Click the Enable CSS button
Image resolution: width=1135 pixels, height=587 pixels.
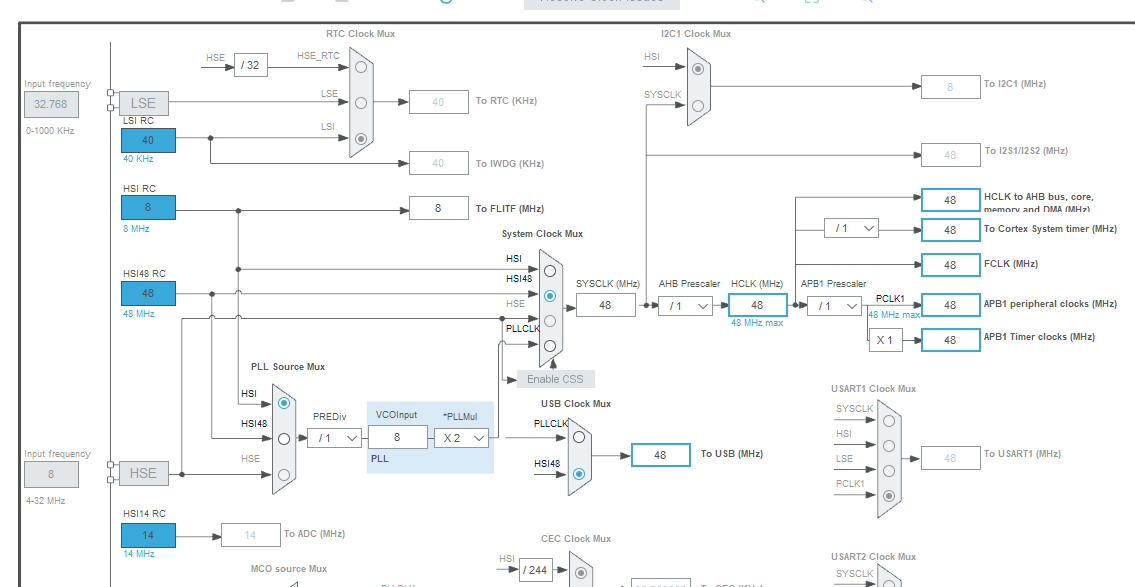[555, 378]
